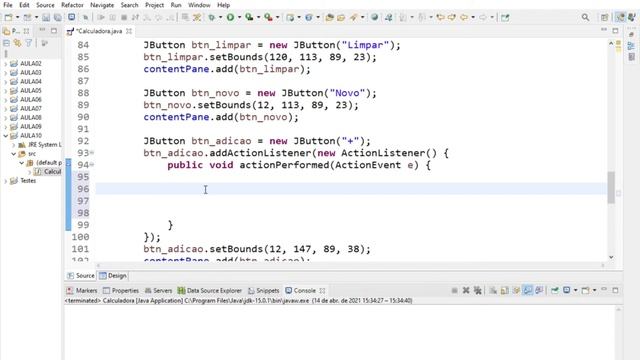Open the External Tools dropdown arrow
This screenshot has height=360, width=640.
(x=278, y=17)
